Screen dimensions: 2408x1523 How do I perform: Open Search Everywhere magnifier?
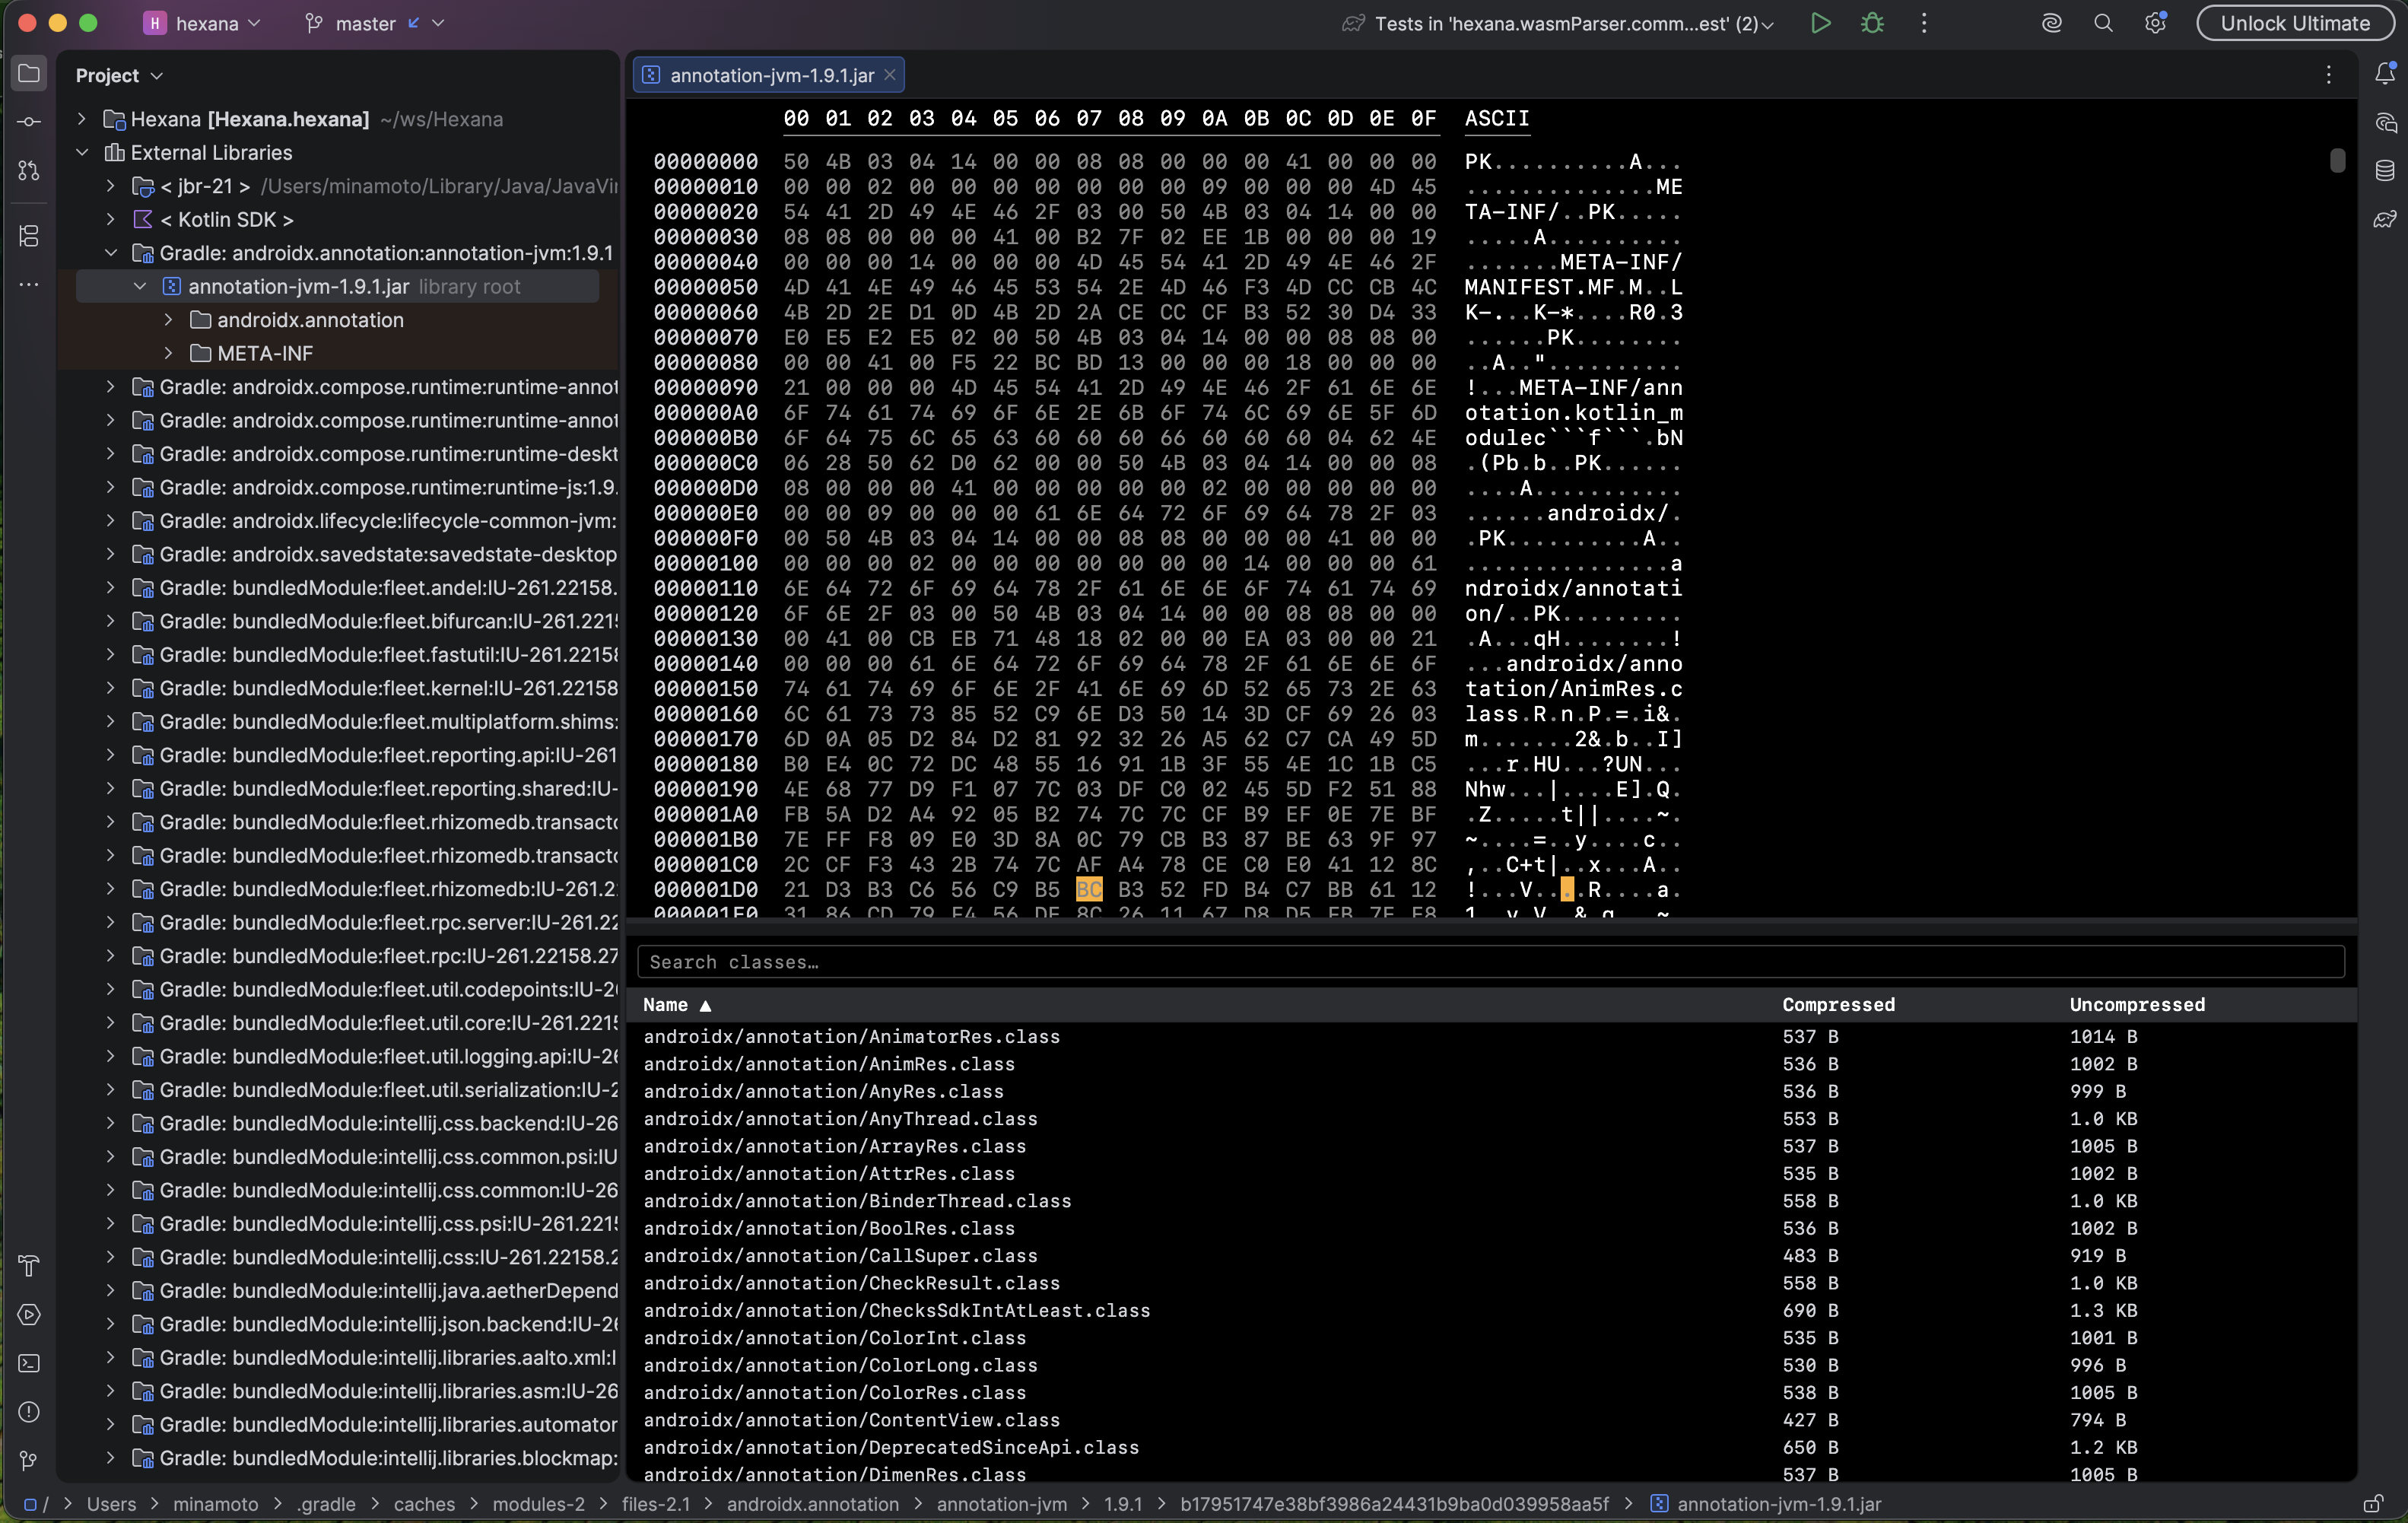click(x=2103, y=23)
